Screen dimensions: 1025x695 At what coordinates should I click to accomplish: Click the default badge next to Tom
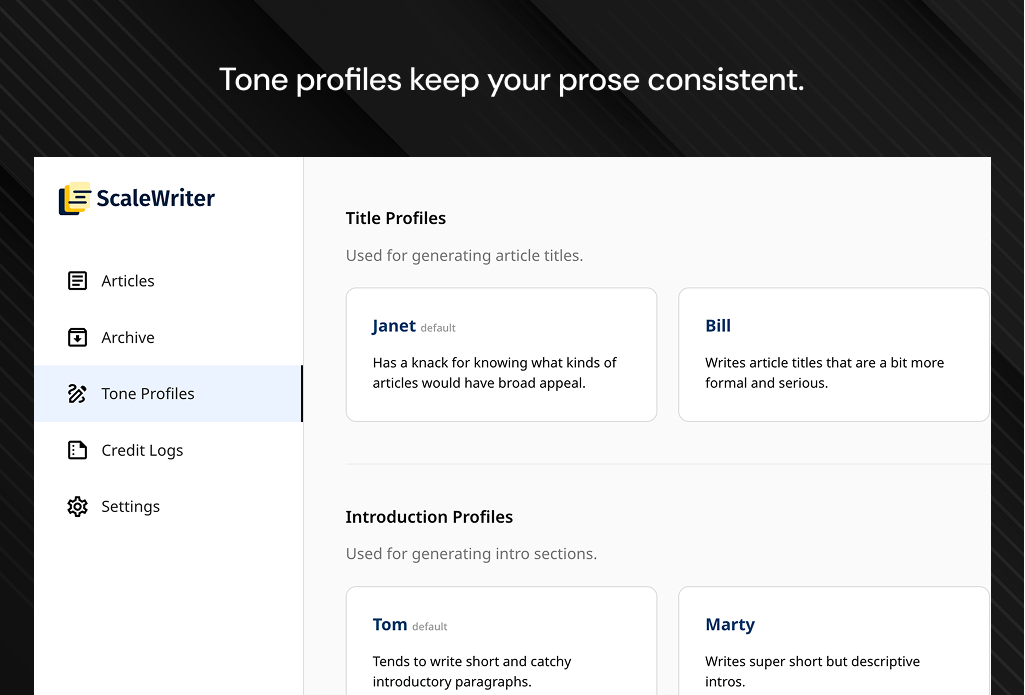[429, 626]
